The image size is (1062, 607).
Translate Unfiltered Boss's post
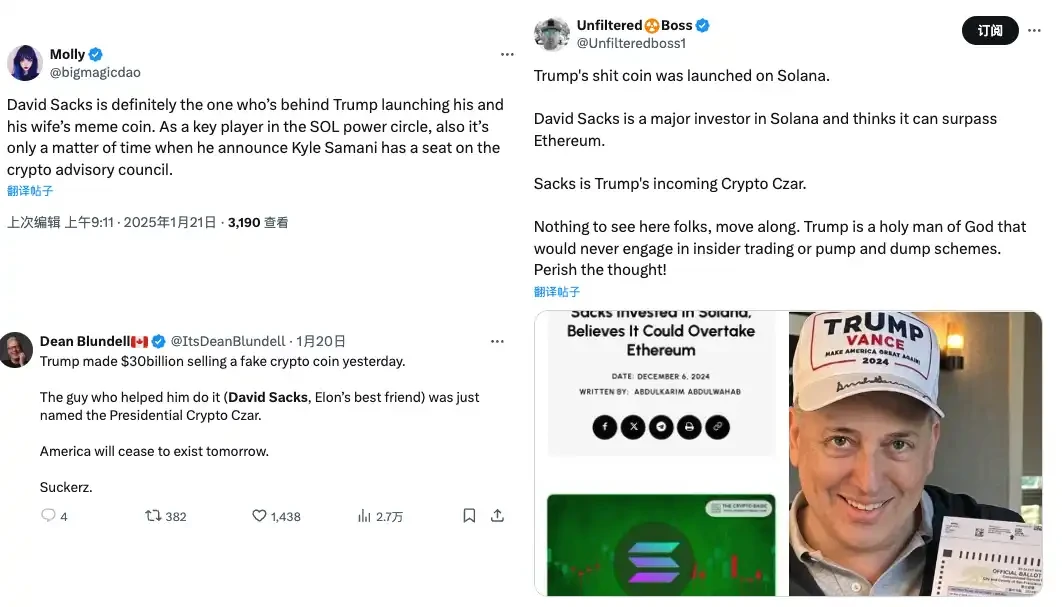point(556,291)
